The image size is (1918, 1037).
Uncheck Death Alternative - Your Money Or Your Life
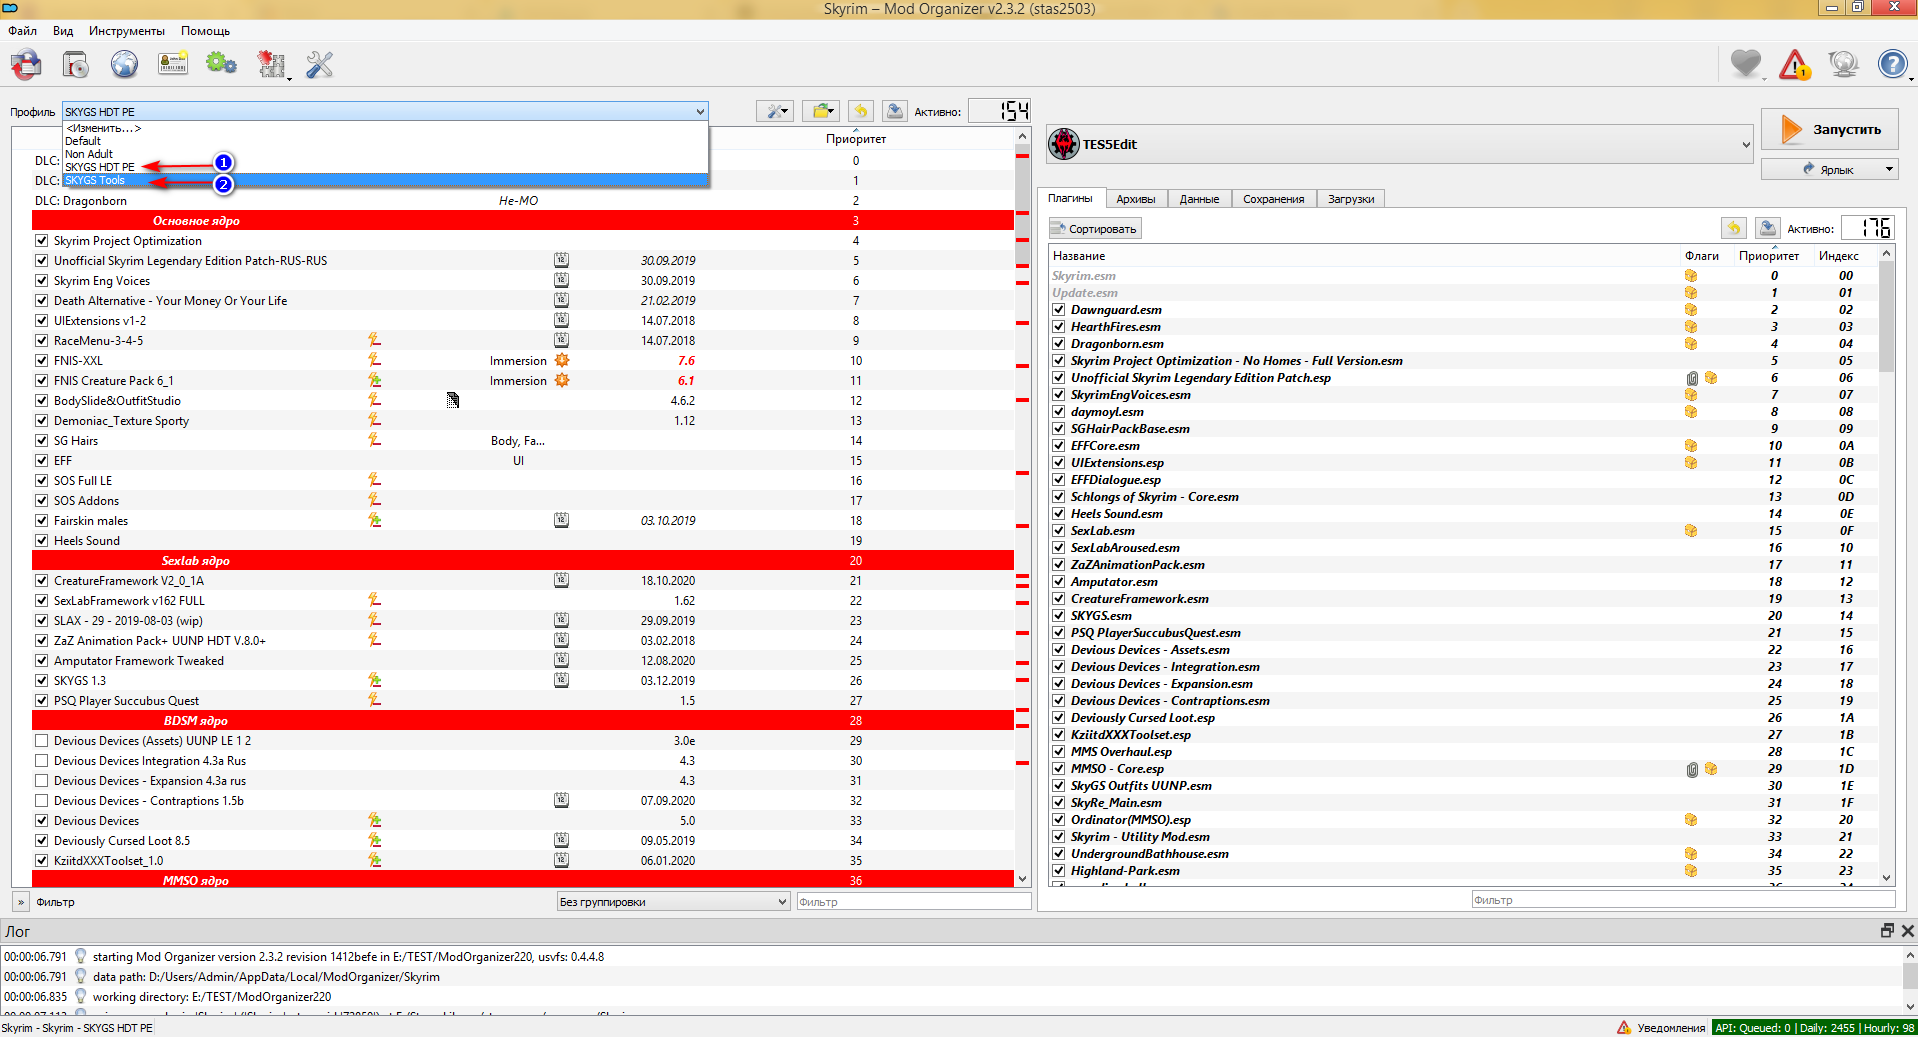pyautogui.click(x=41, y=300)
